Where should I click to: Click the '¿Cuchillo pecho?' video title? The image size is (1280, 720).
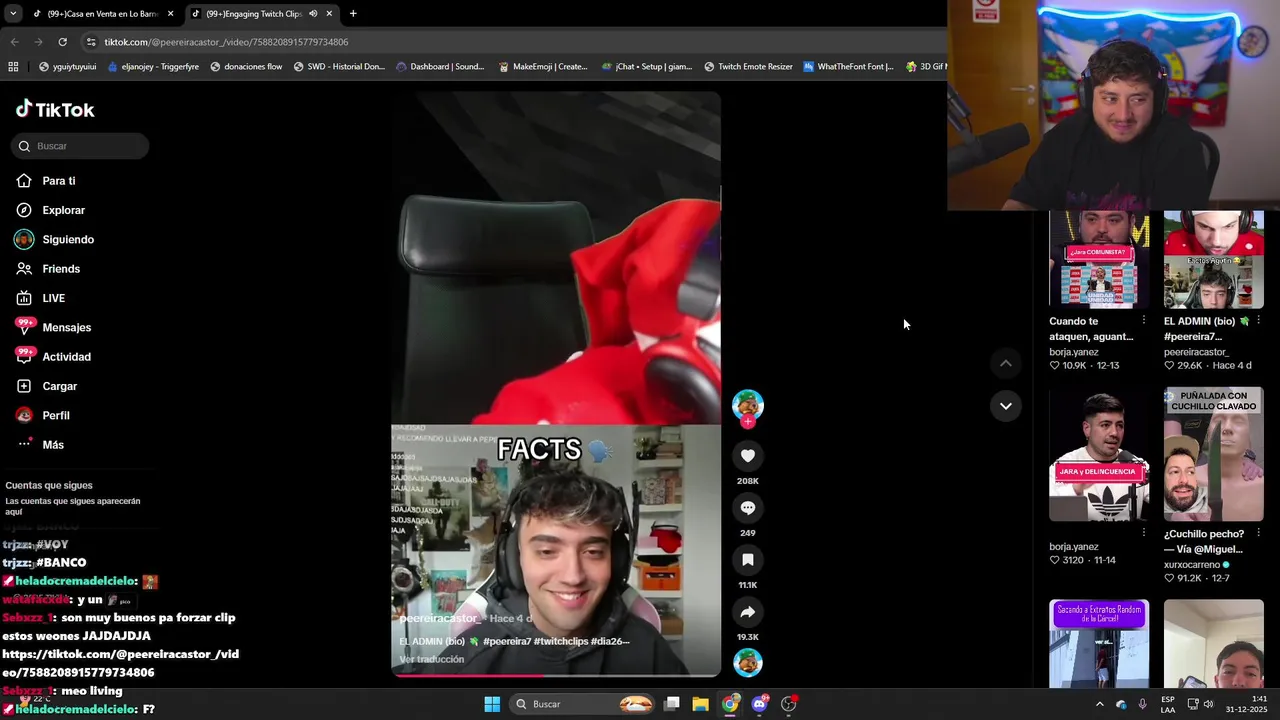1204,541
